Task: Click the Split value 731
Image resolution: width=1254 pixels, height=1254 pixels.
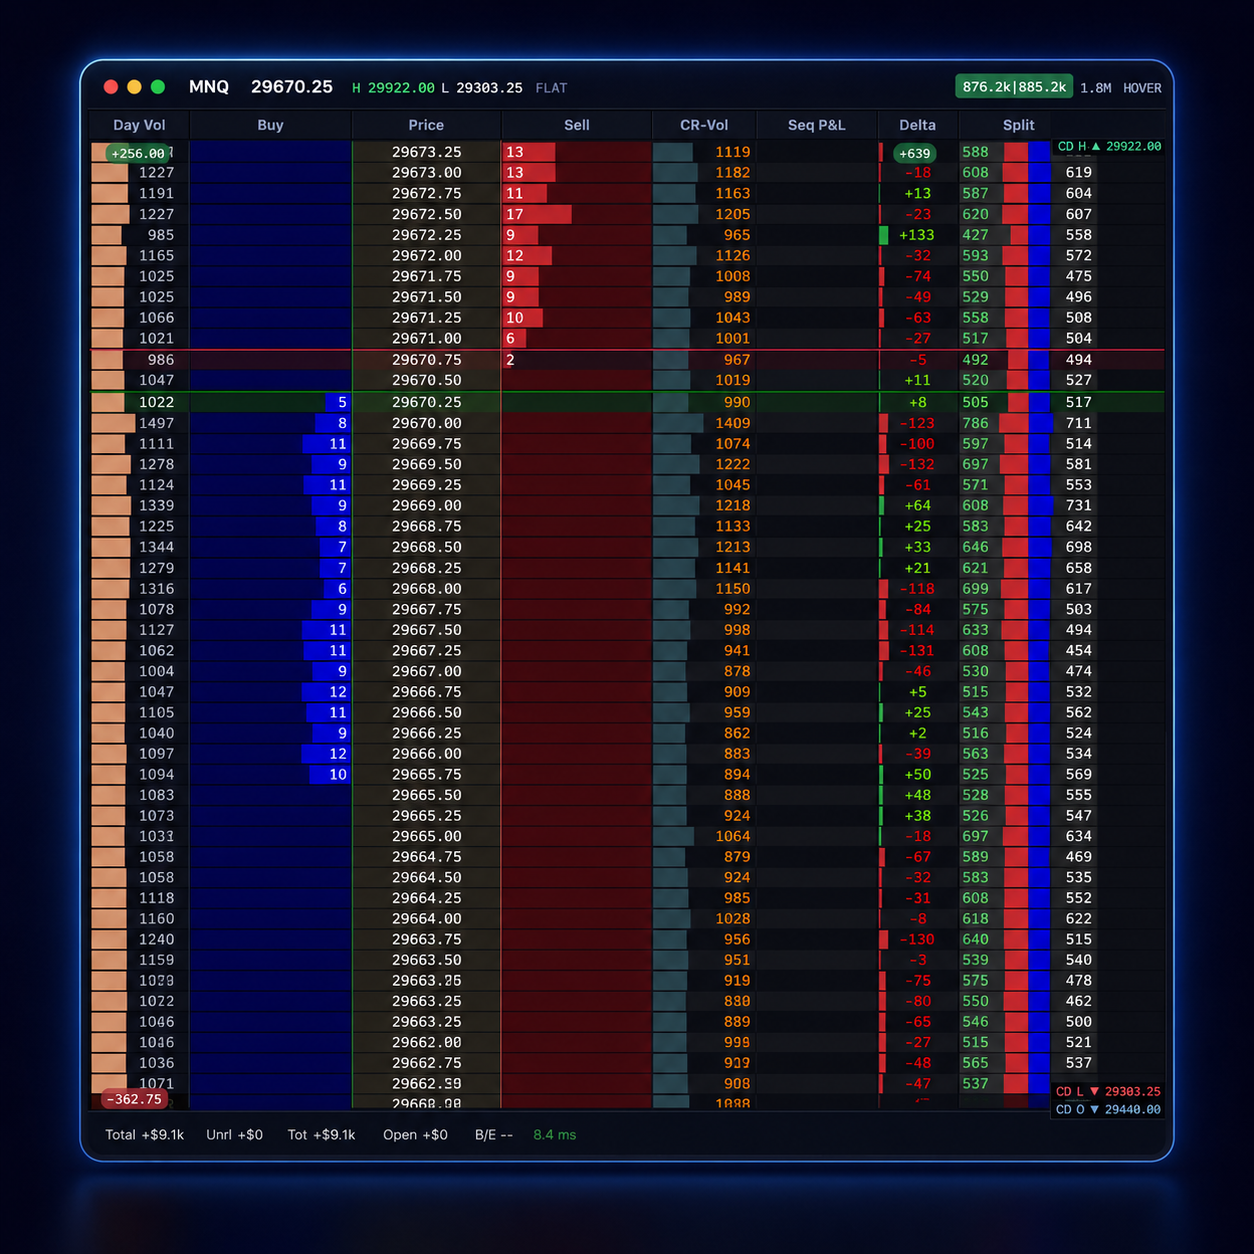Action: (1079, 506)
